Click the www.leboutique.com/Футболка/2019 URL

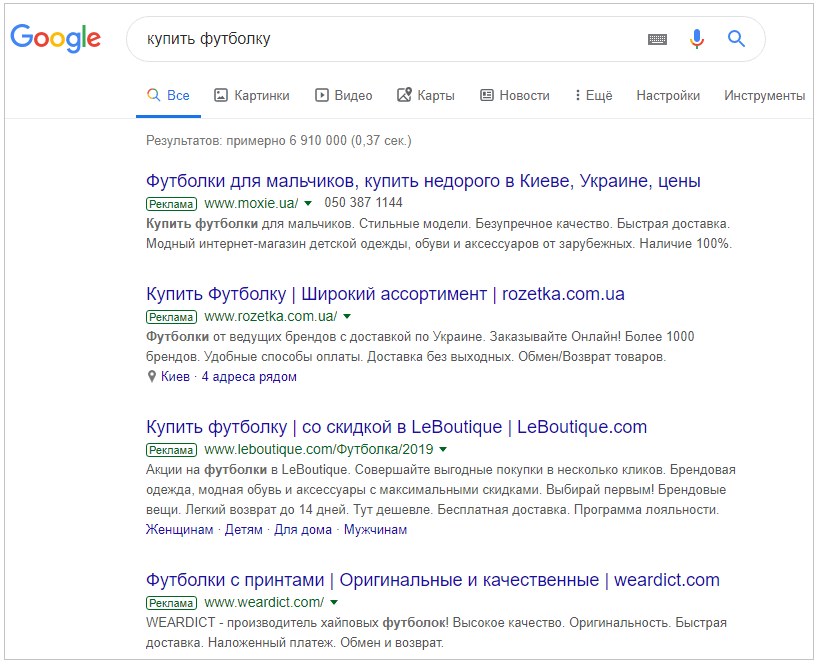[x=319, y=449]
